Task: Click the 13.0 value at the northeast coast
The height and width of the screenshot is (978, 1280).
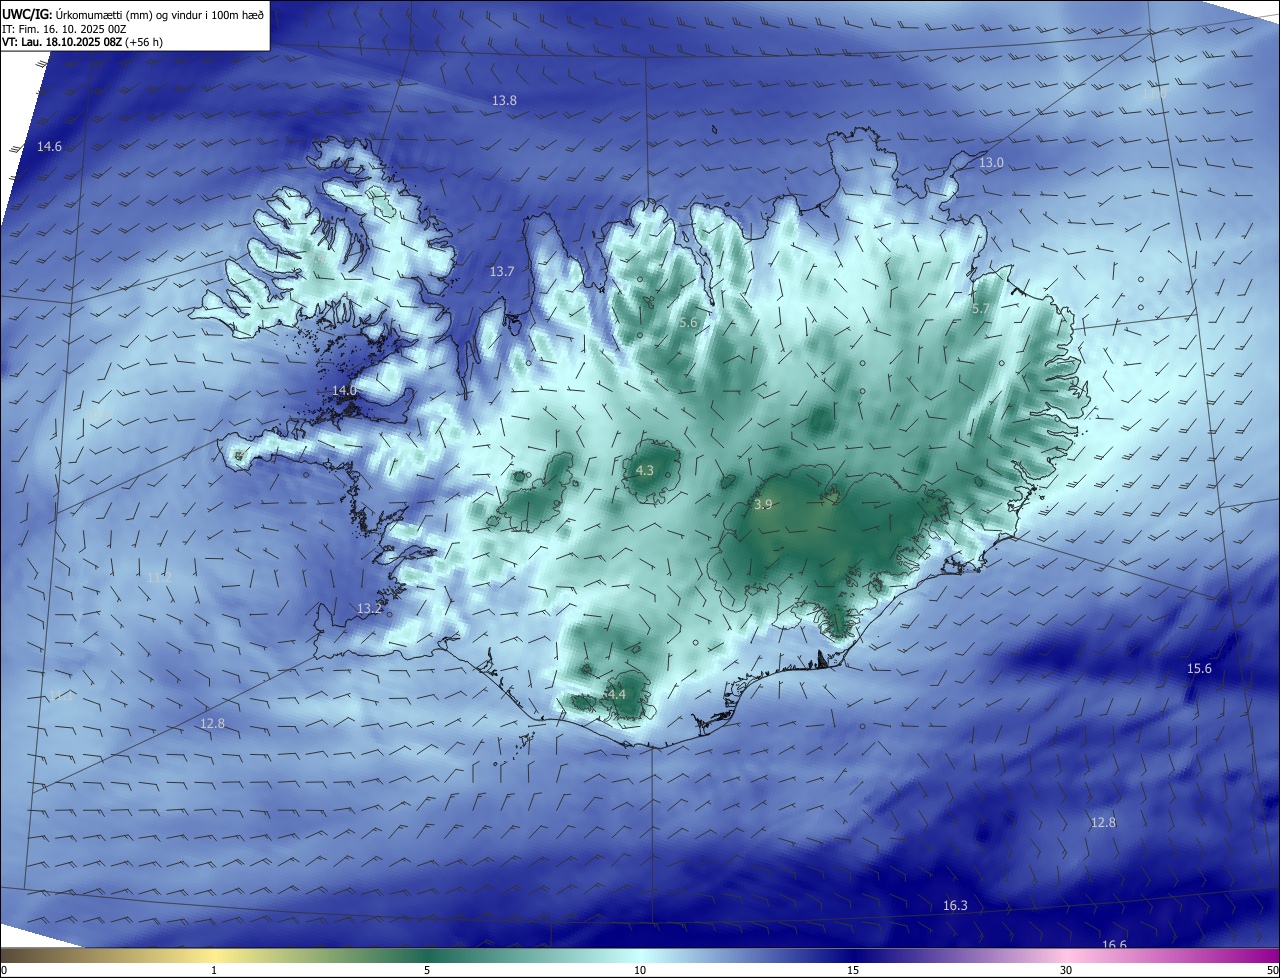Action: pos(991,162)
